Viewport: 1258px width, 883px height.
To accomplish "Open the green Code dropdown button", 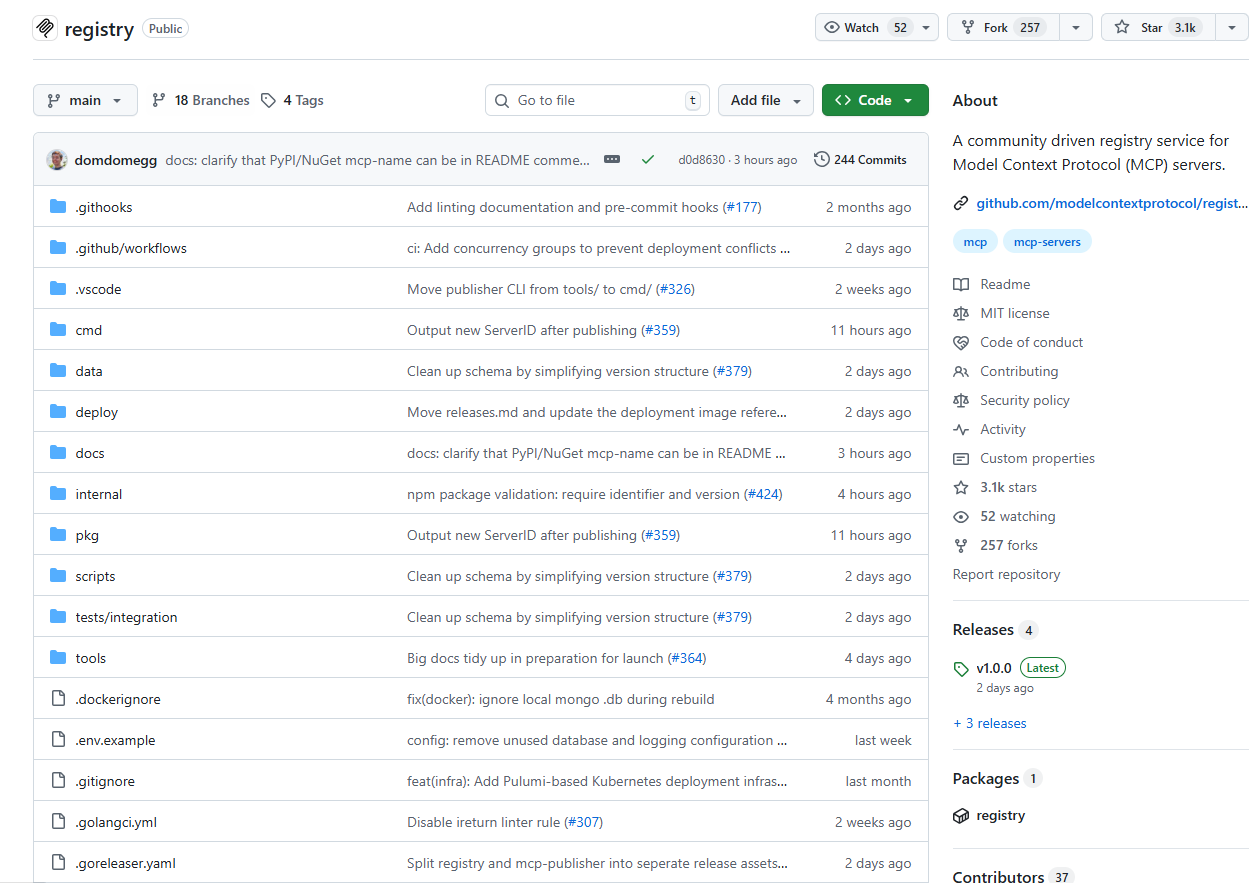I will [875, 100].
